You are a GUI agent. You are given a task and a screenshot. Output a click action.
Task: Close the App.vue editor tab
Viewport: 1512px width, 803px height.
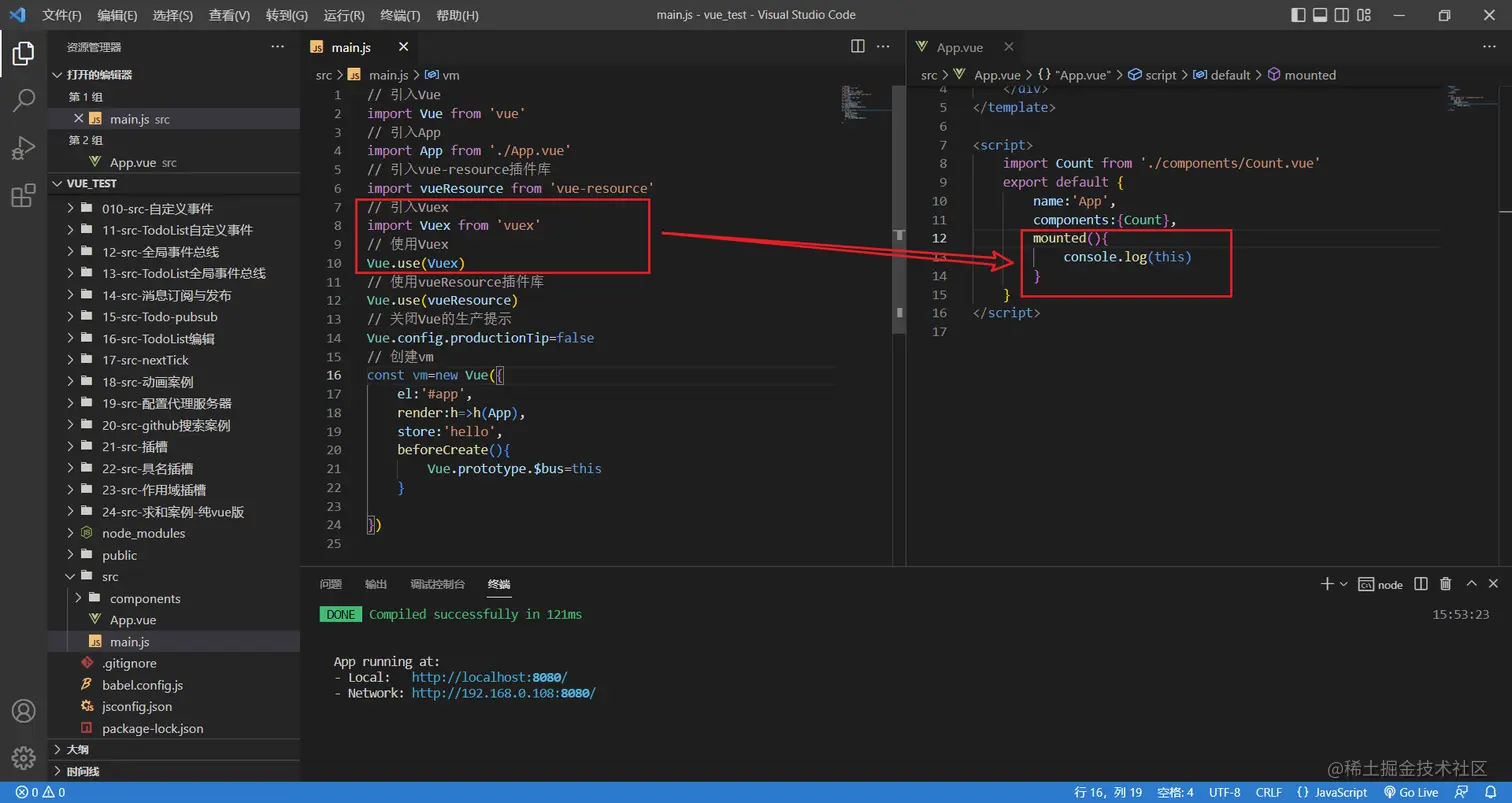[1008, 46]
